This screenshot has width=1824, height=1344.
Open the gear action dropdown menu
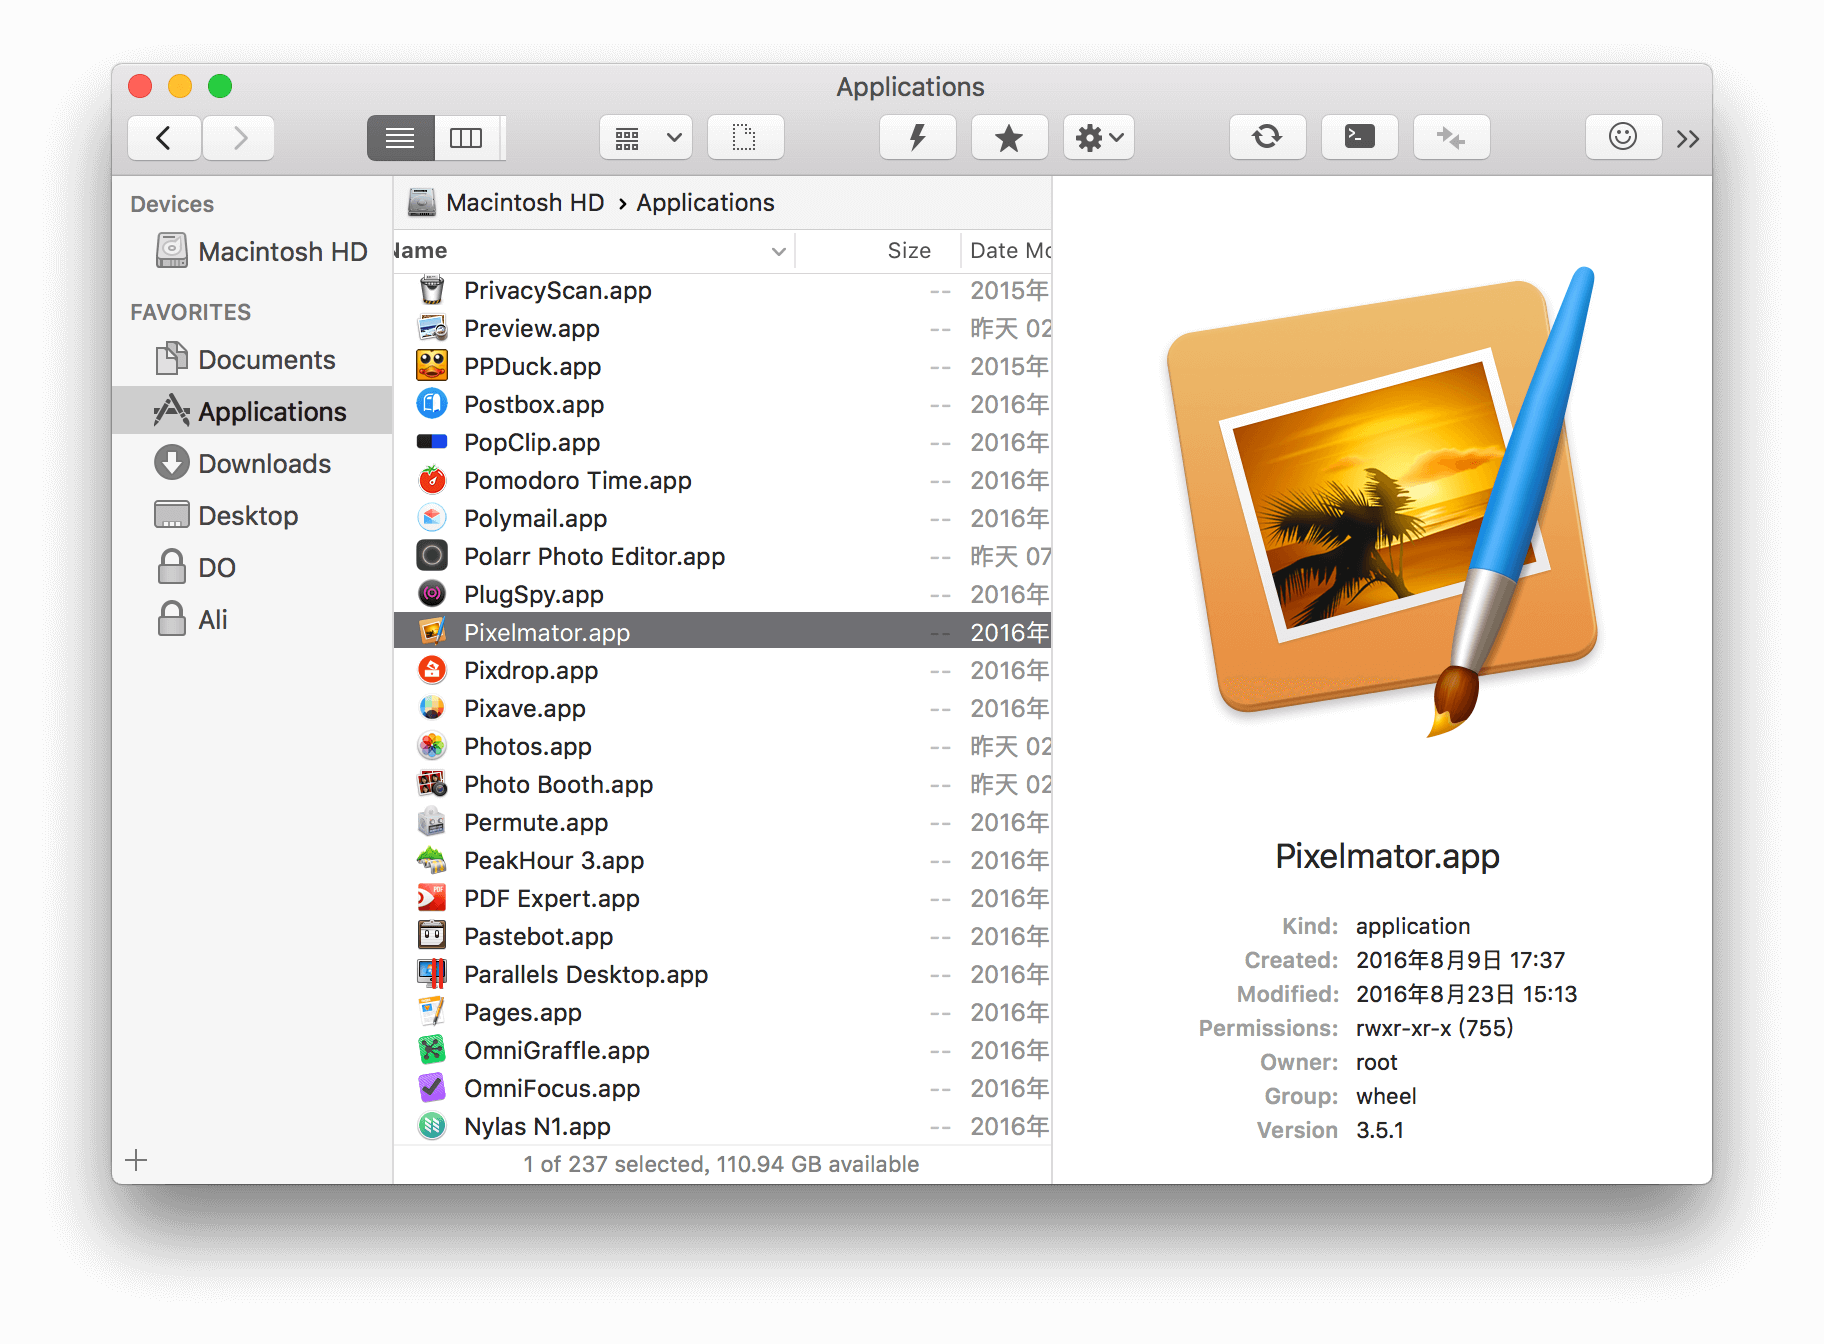click(1098, 137)
